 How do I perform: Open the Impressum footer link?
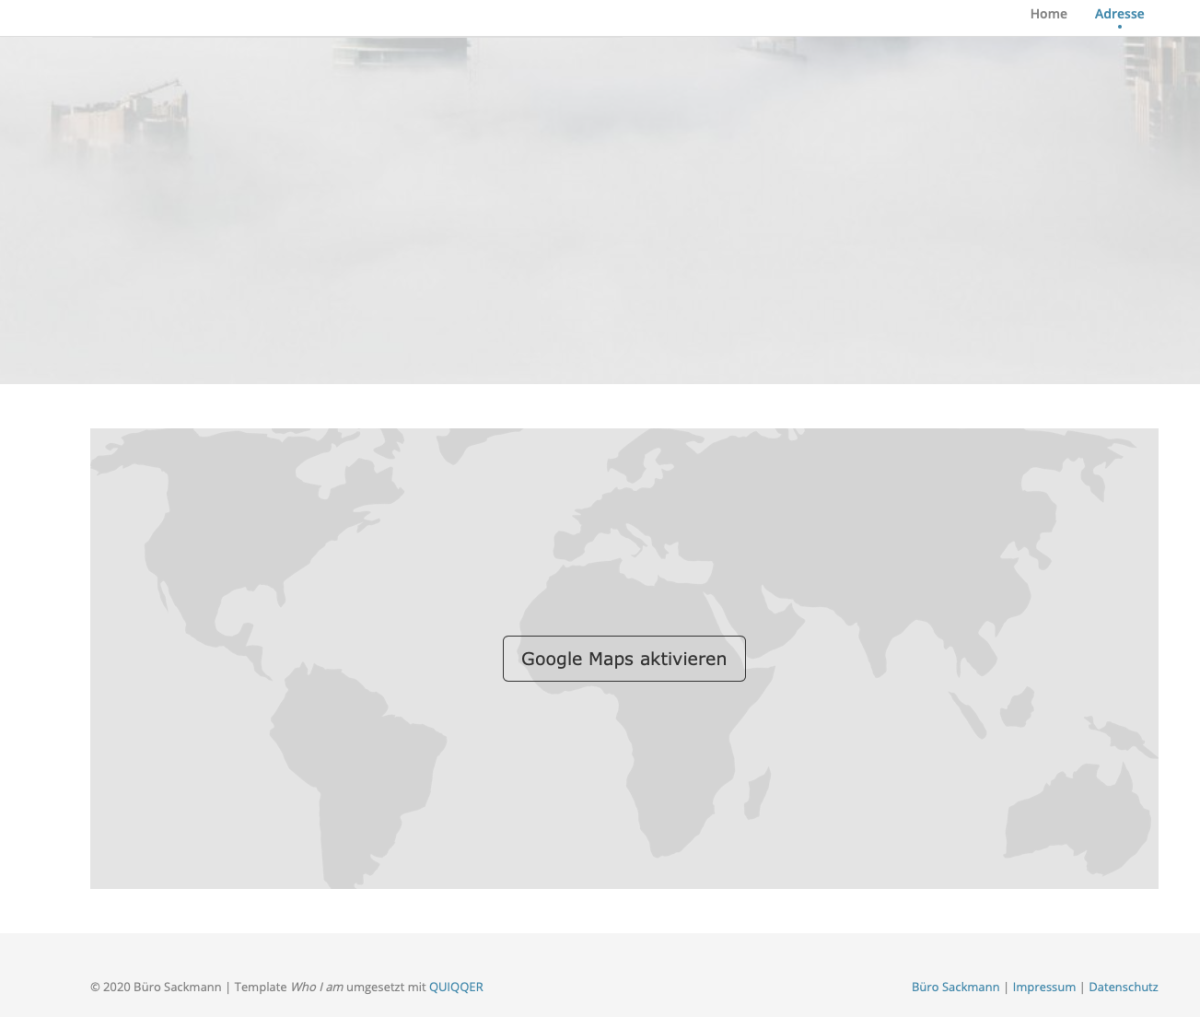click(1044, 987)
